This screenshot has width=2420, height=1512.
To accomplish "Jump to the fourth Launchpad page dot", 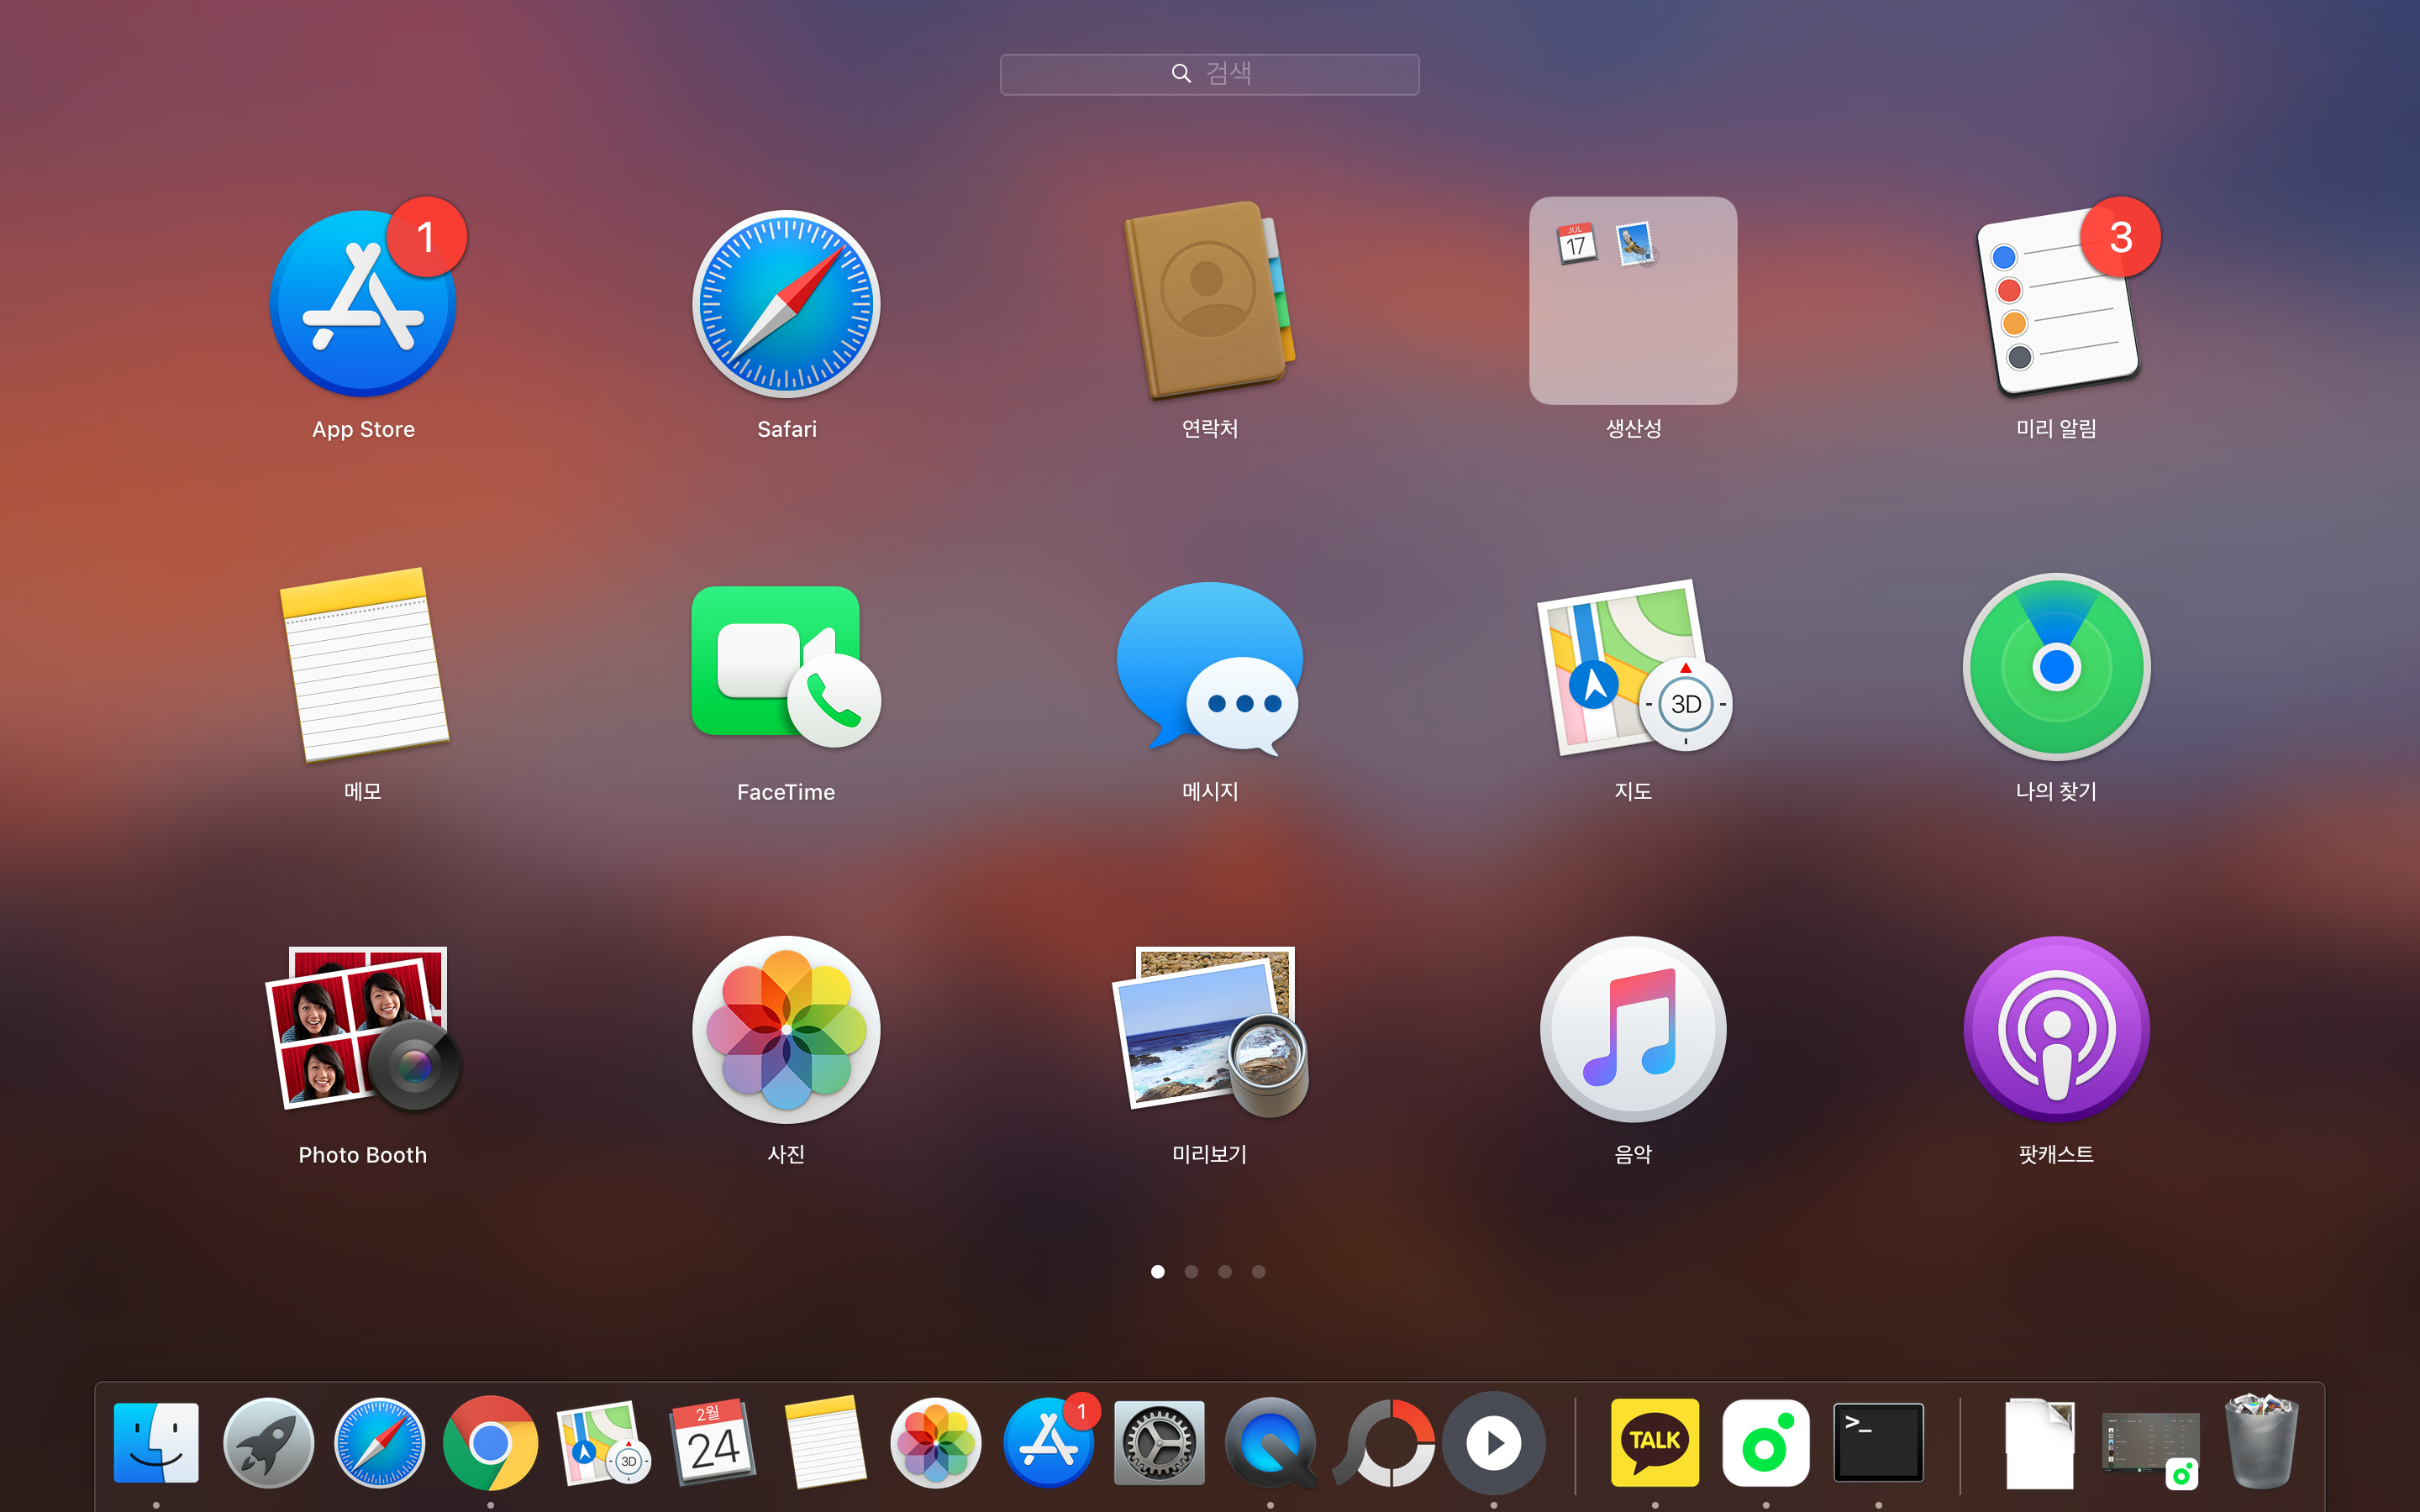I will tap(1259, 1272).
